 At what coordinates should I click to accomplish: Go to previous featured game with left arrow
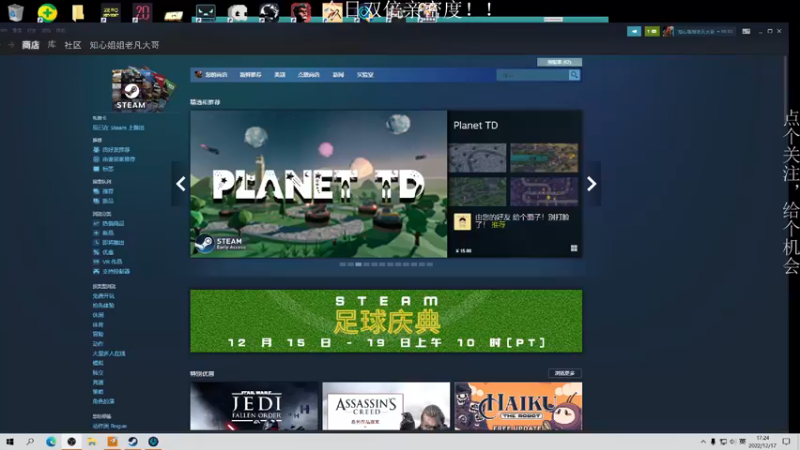(181, 184)
